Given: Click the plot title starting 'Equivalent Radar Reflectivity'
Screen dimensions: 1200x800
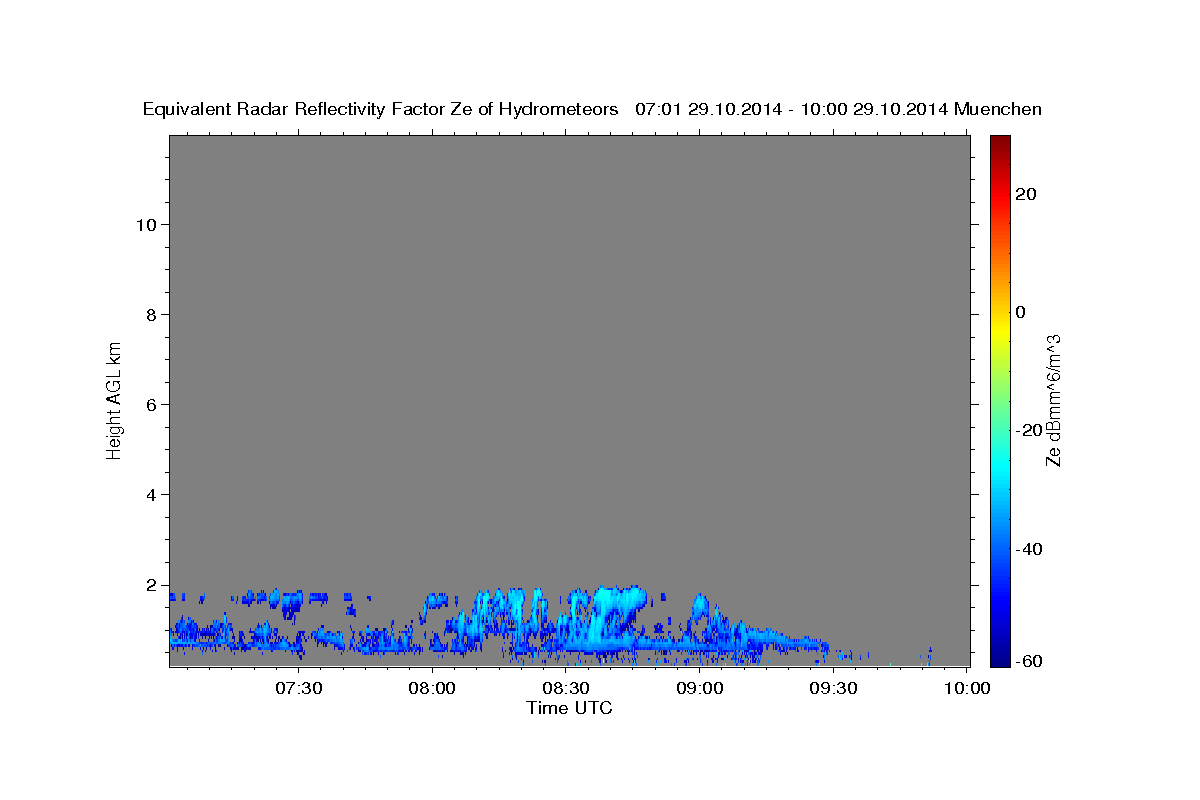Looking at the screenshot, I should coord(592,109).
